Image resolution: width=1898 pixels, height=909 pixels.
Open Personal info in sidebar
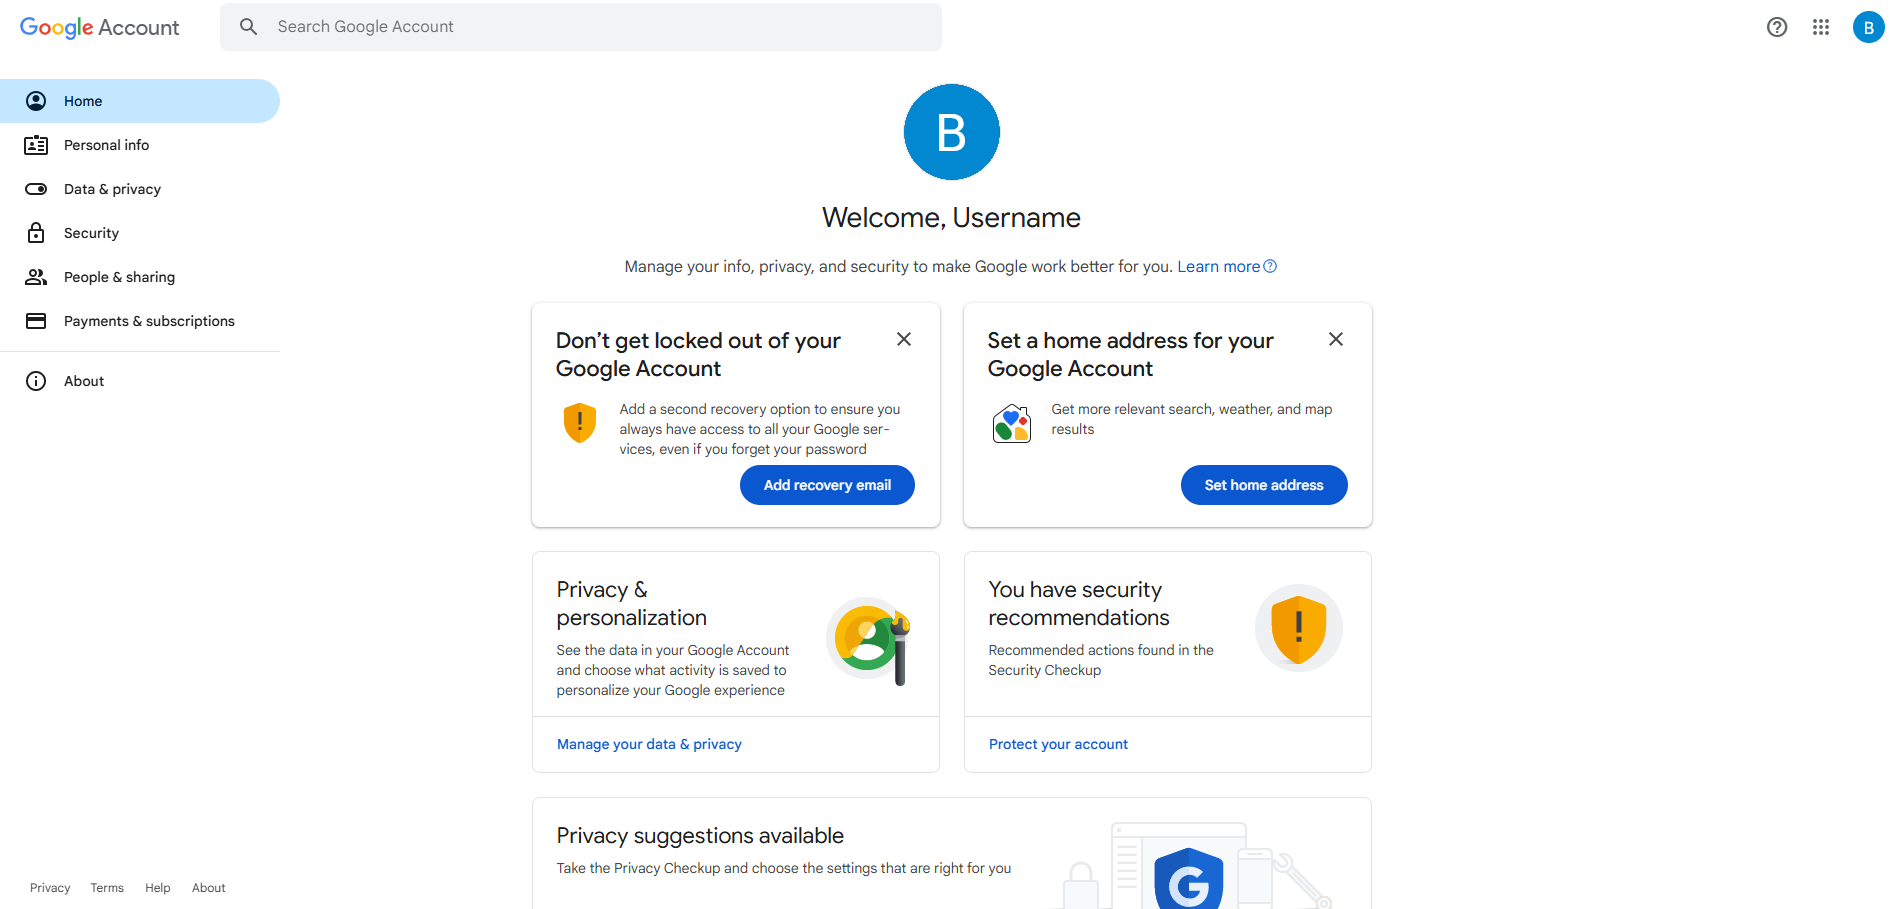coord(106,145)
